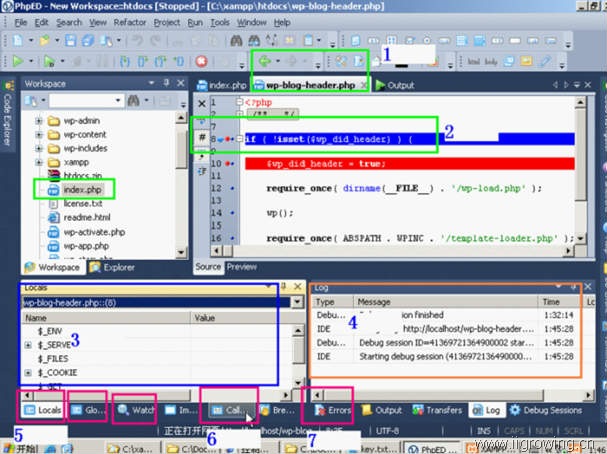Open the Project menu

(x=167, y=22)
